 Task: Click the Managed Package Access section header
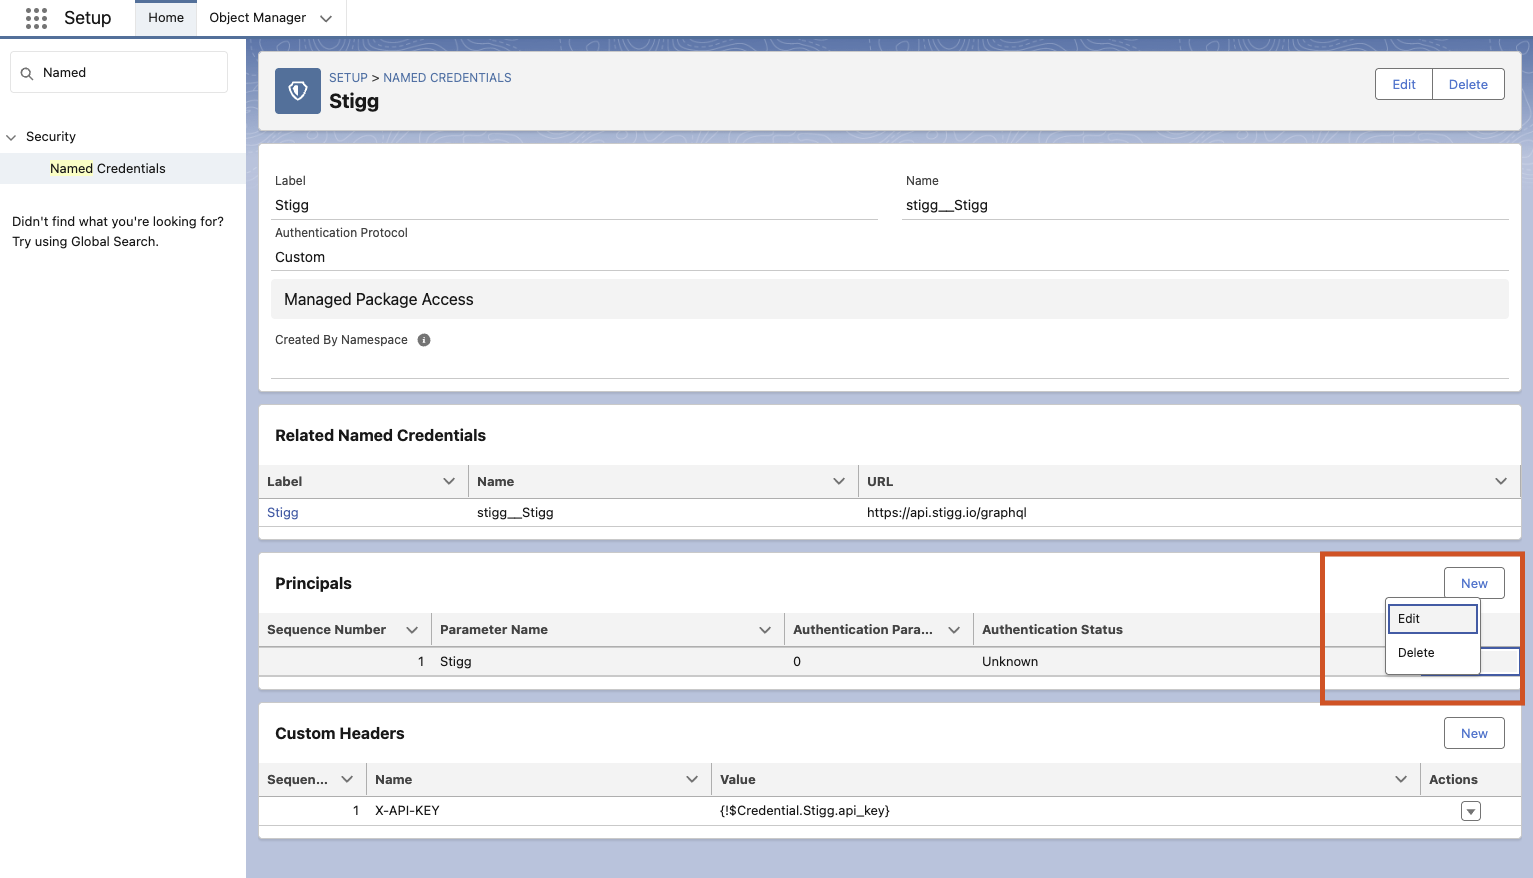coord(889,300)
